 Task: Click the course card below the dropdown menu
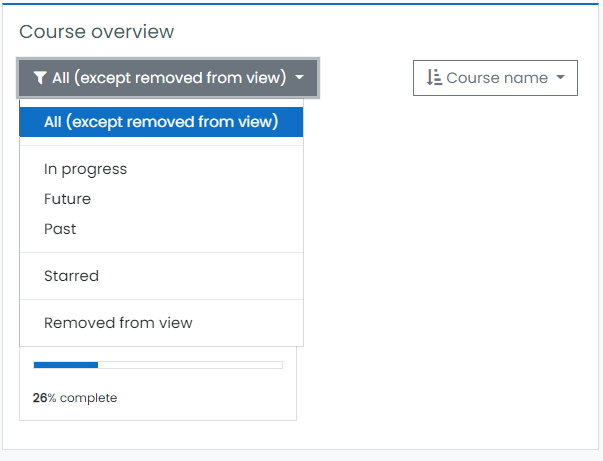coord(158,383)
